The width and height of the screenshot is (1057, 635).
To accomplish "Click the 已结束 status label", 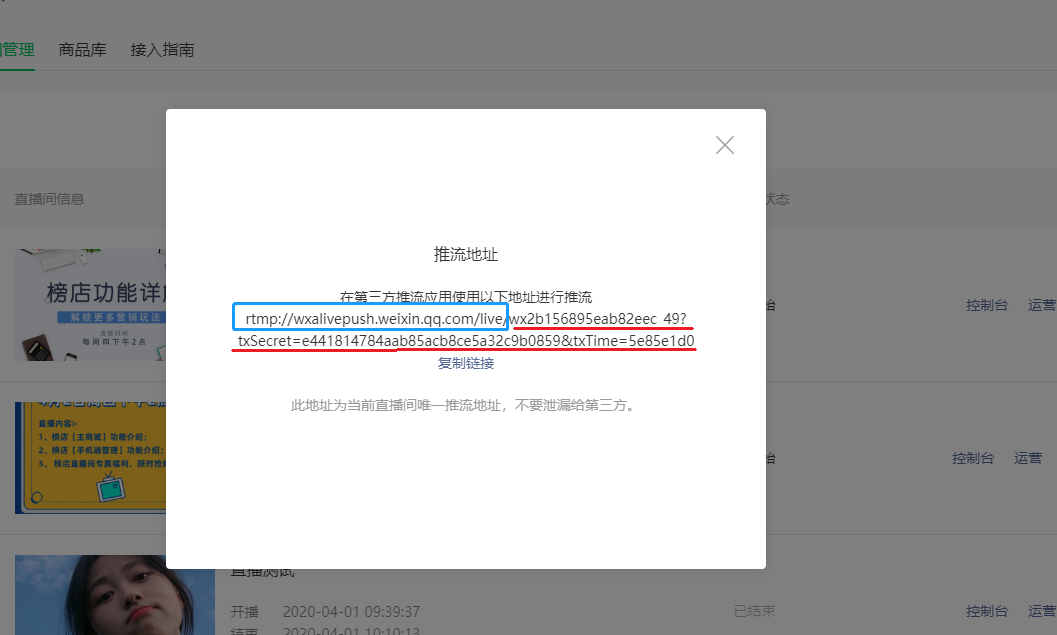I will point(754,611).
